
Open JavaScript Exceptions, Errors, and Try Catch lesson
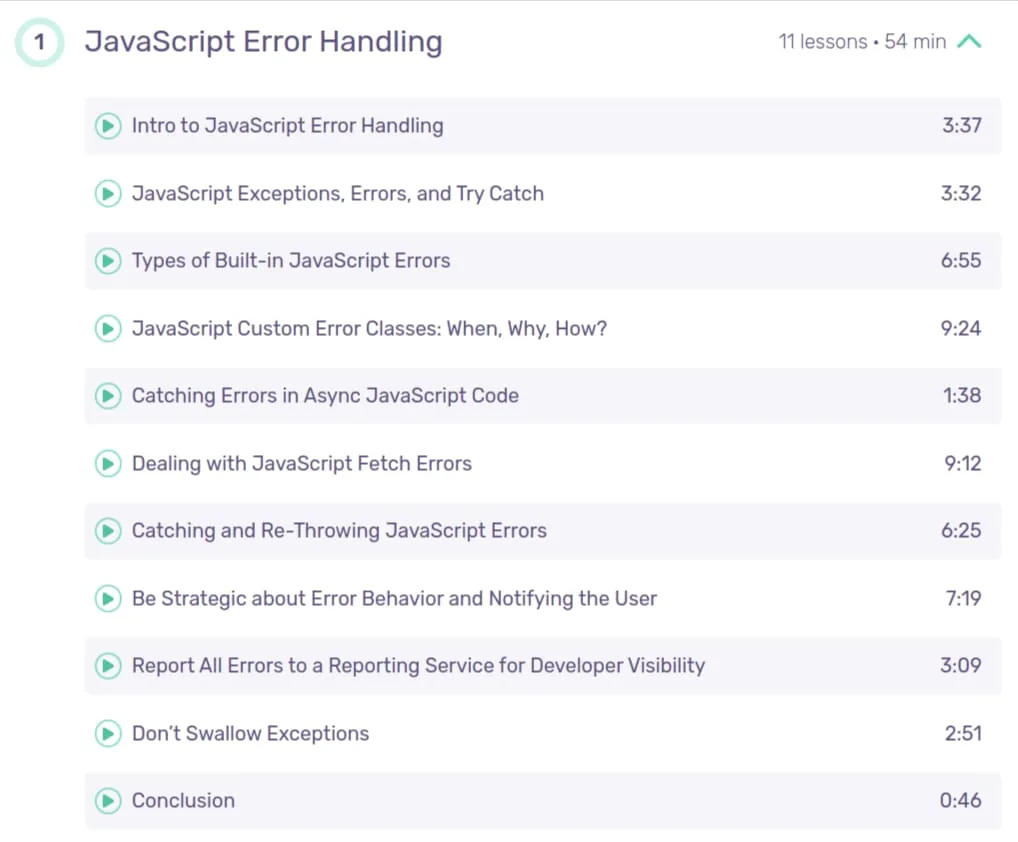click(338, 193)
